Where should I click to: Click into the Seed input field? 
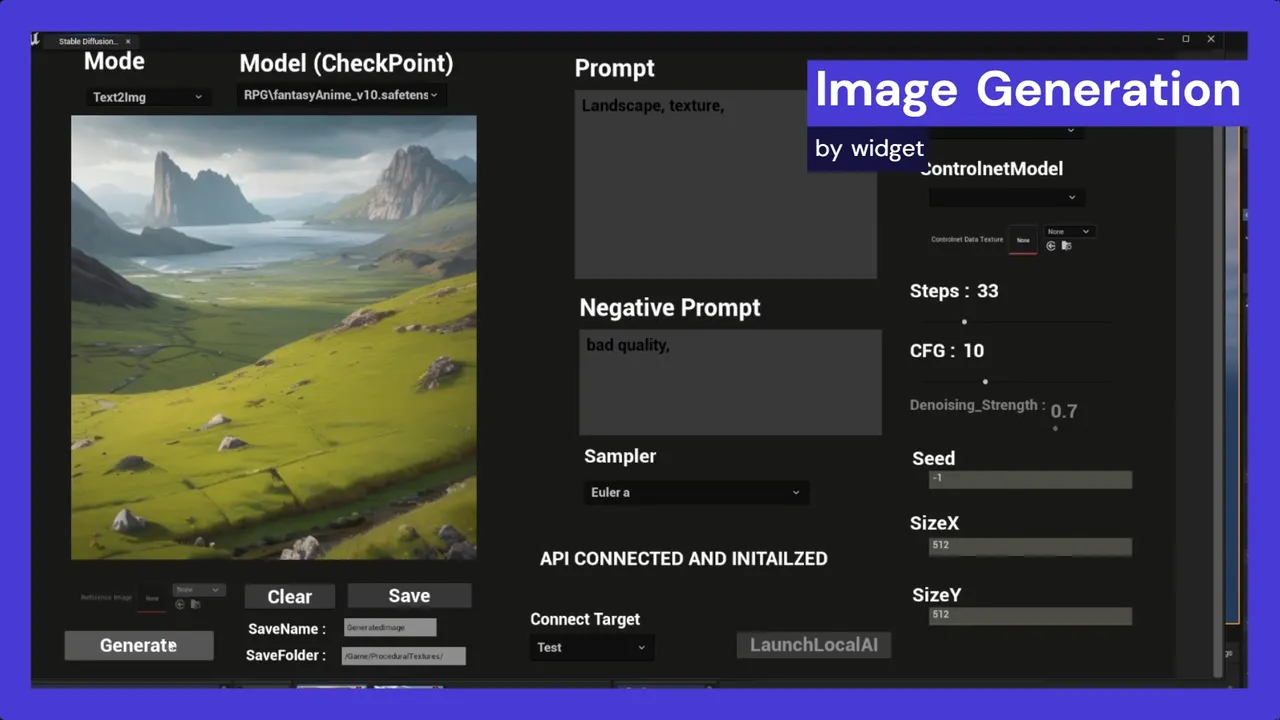click(x=1030, y=479)
